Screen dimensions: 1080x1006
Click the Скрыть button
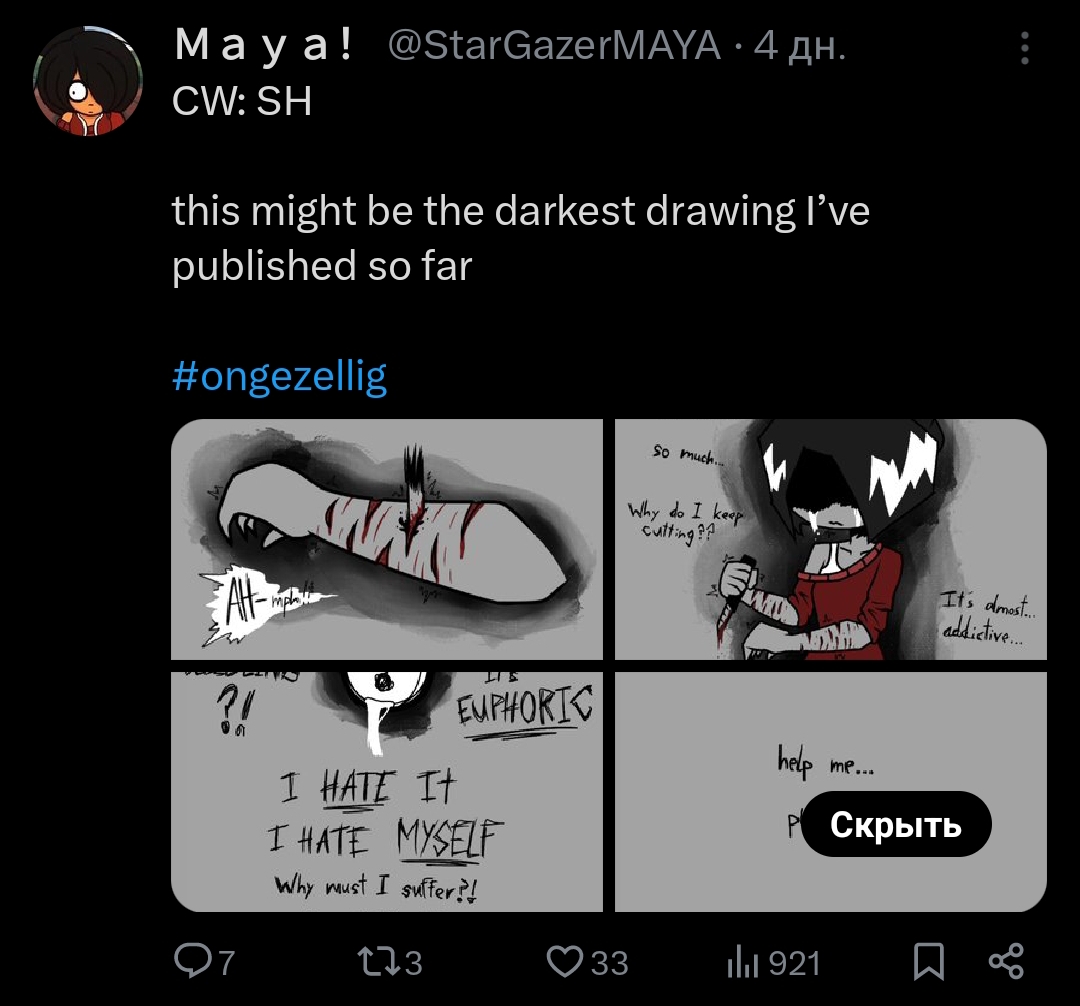point(895,824)
